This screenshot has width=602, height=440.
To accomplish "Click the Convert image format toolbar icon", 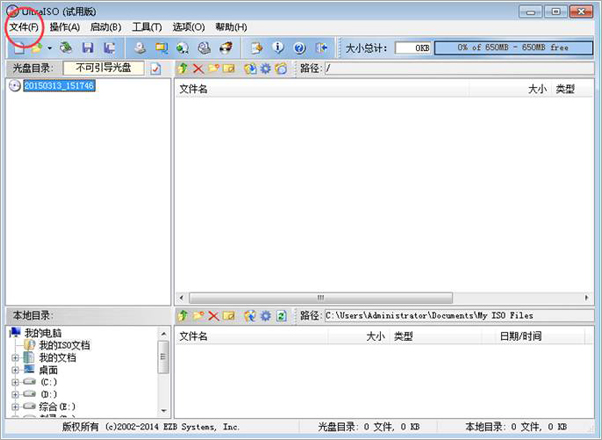I will (161, 48).
